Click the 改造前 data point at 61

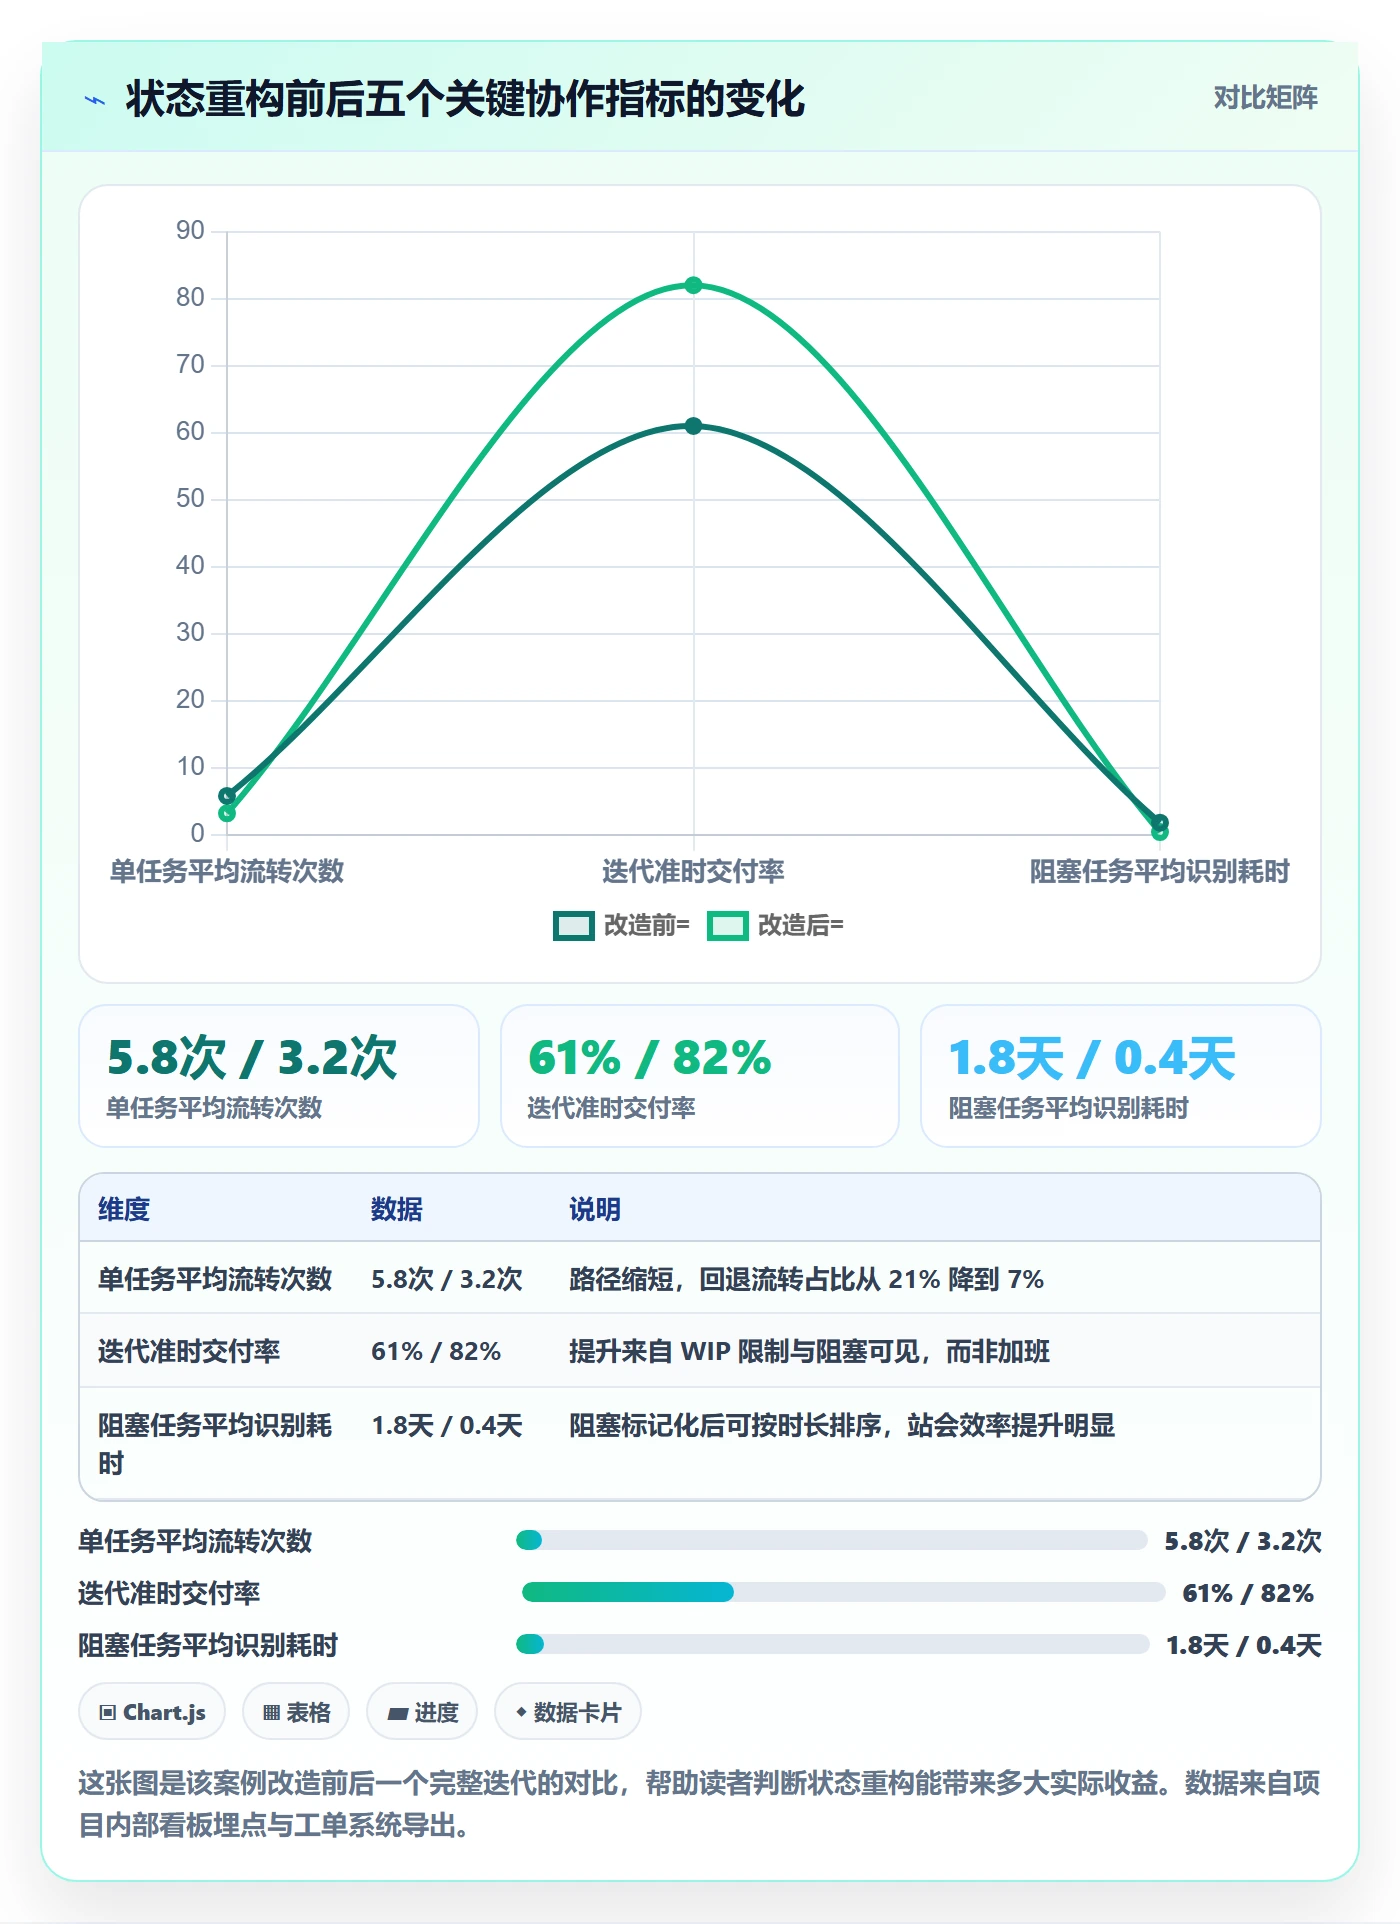(x=693, y=426)
